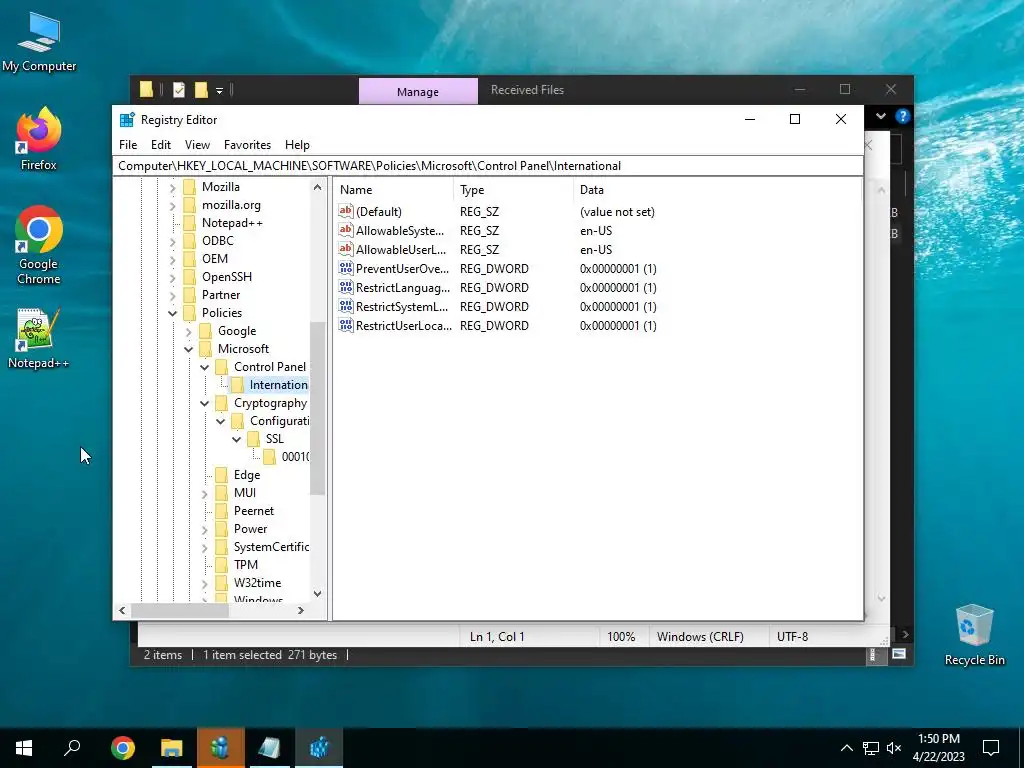Image resolution: width=1024 pixels, height=768 pixels.
Task: Click the taskbar clock and date
Action: point(938,748)
